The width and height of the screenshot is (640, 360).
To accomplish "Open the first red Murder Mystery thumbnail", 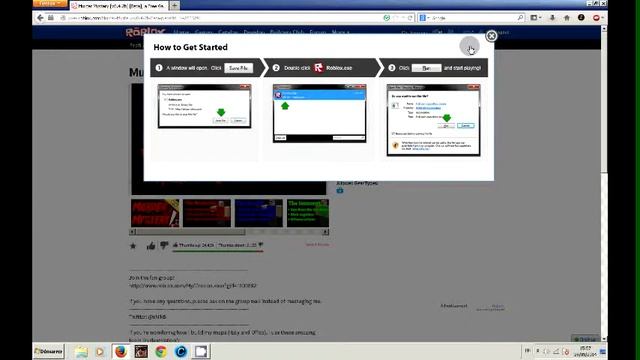I will 155,213.
